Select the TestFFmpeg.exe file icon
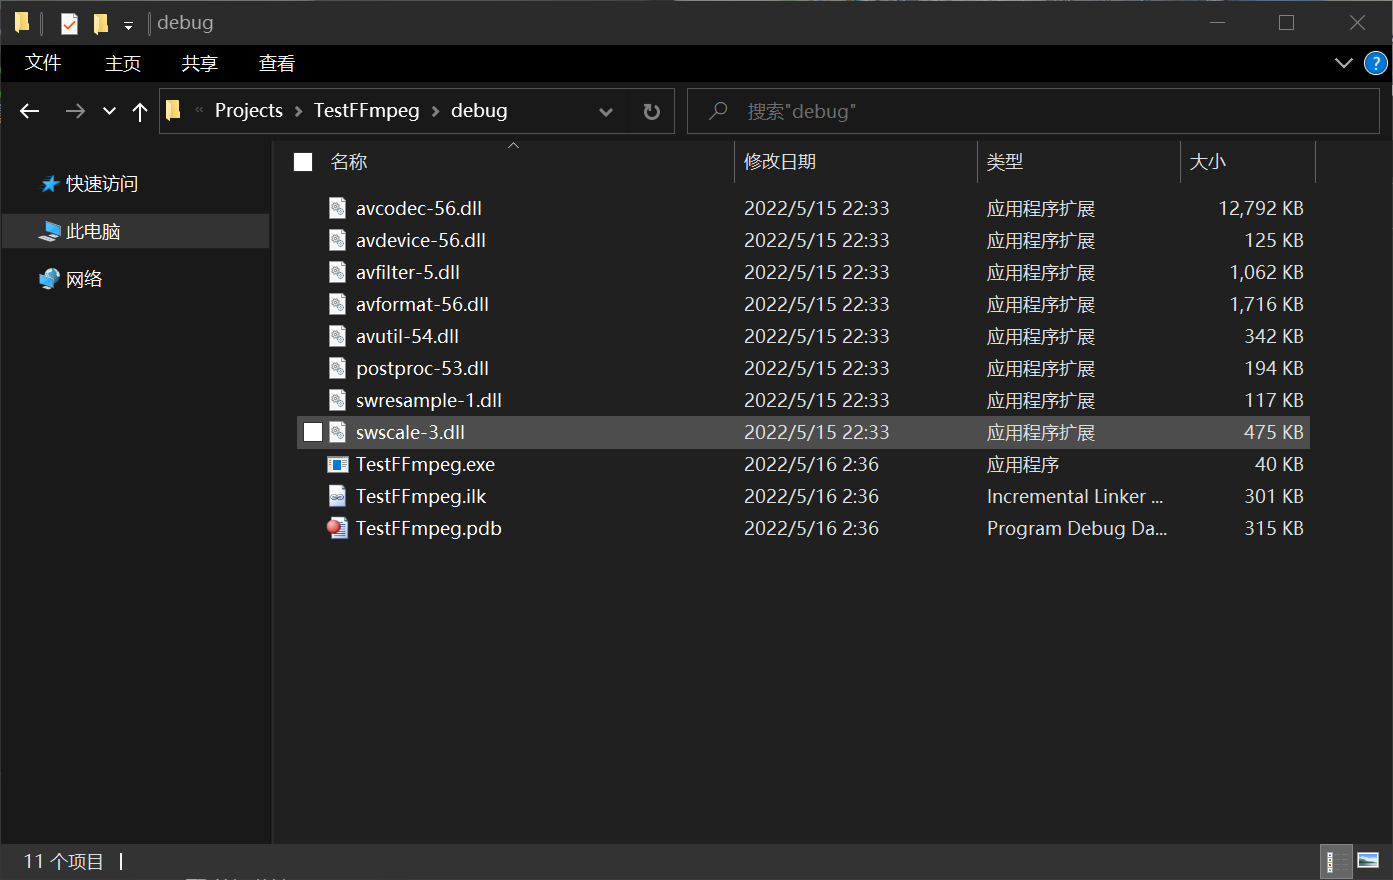1393x880 pixels. (338, 464)
